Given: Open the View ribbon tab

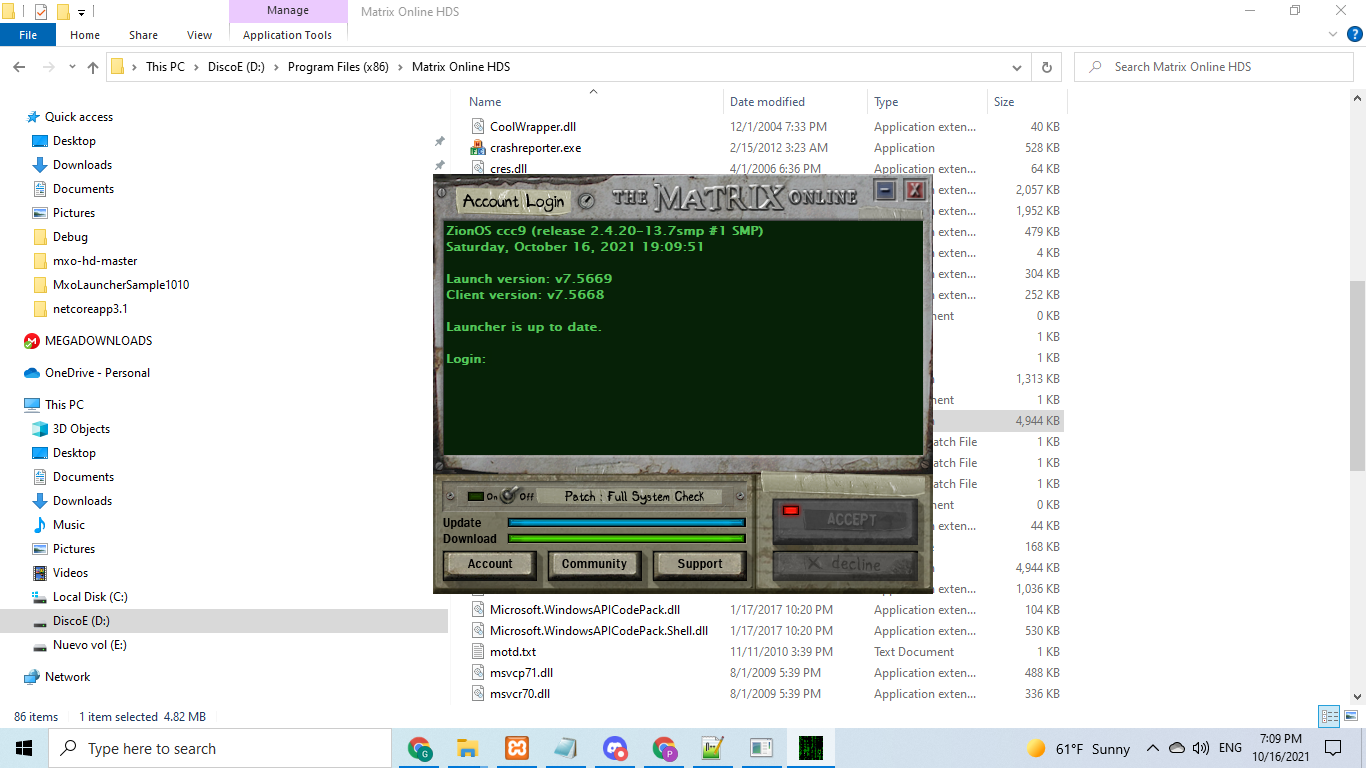Looking at the screenshot, I should pos(199,35).
